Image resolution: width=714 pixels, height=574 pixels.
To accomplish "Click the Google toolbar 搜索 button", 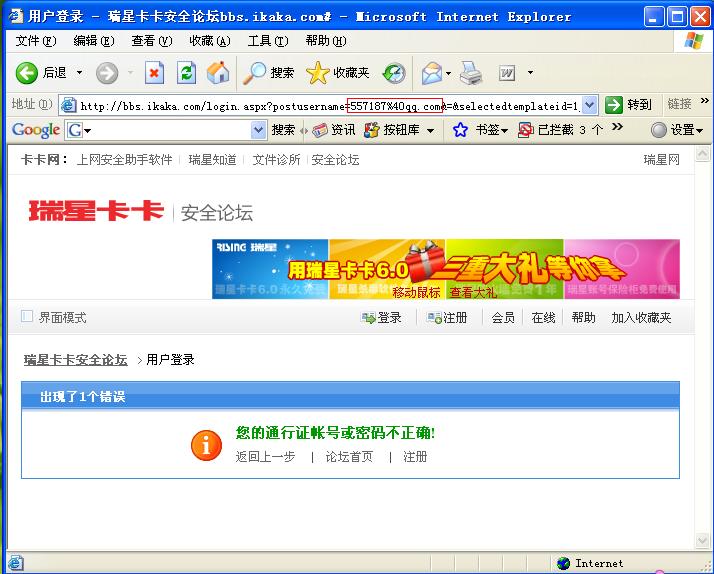I will tap(283, 130).
